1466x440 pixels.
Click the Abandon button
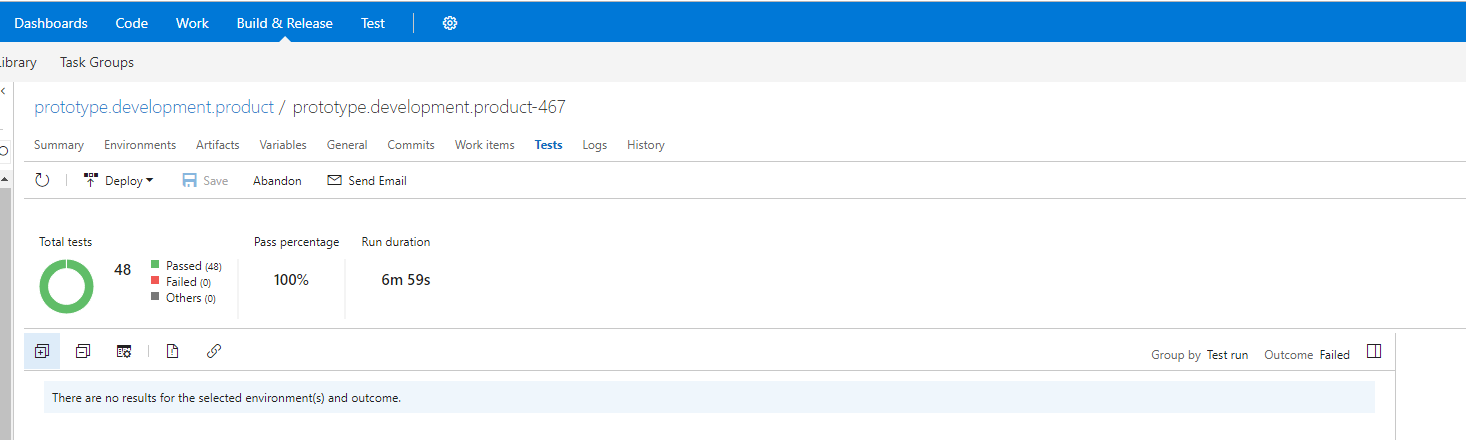(277, 181)
